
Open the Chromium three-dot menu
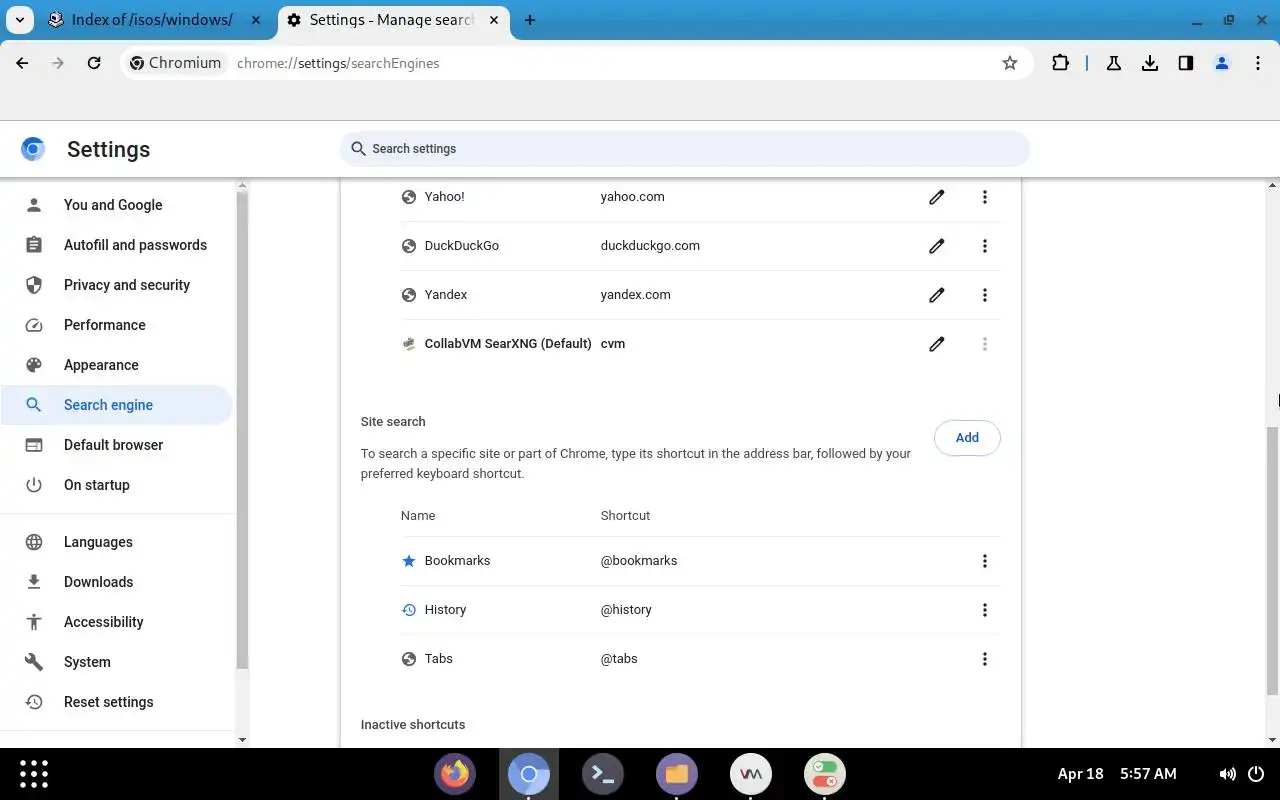point(1258,63)
